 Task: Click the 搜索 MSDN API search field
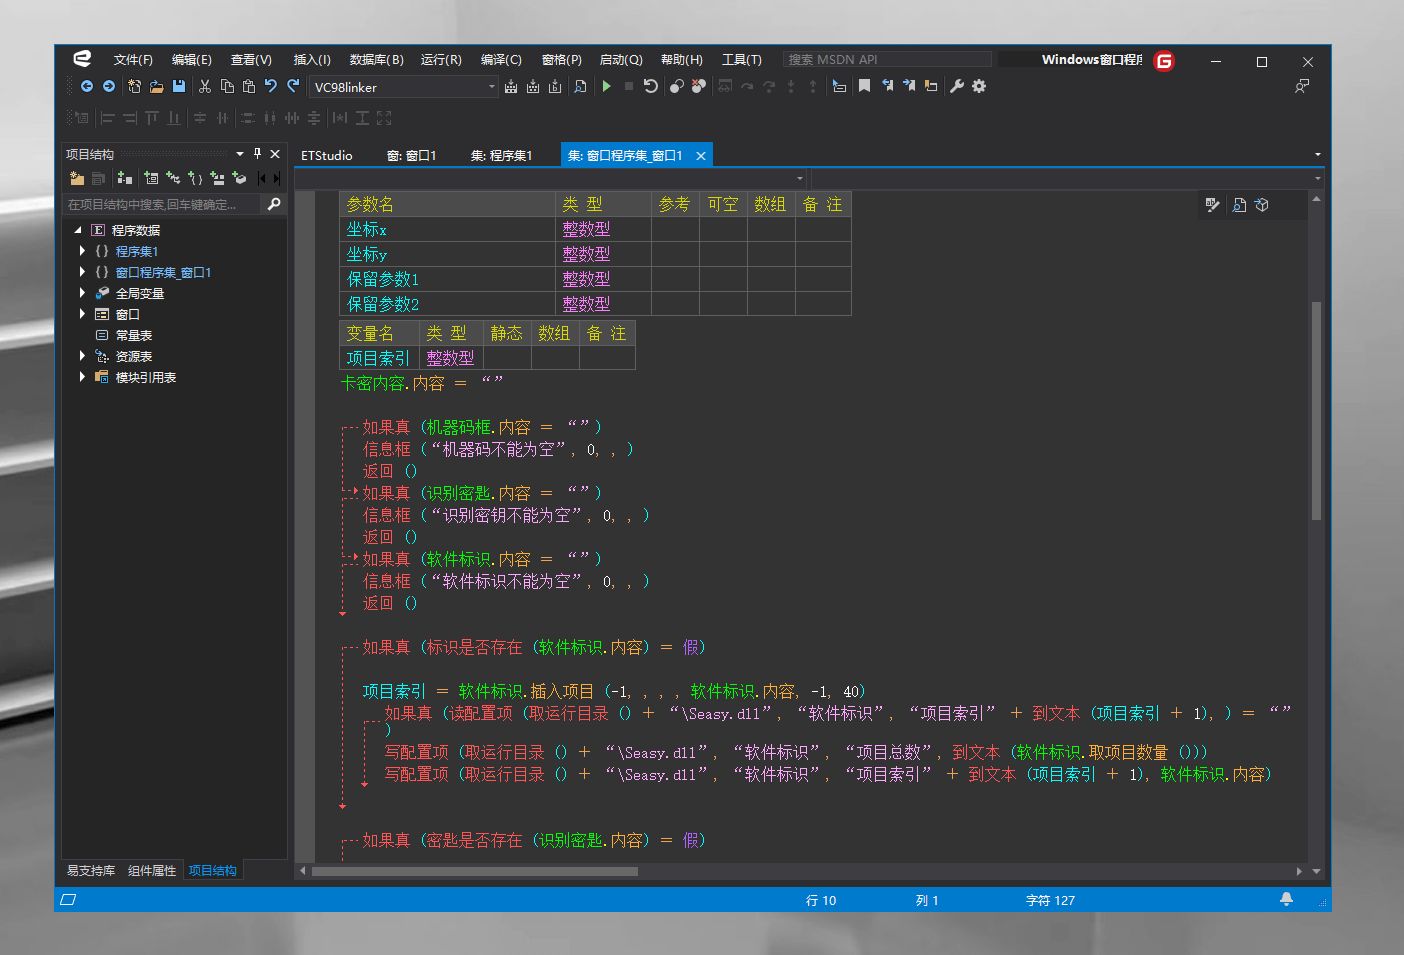point(887,60)
